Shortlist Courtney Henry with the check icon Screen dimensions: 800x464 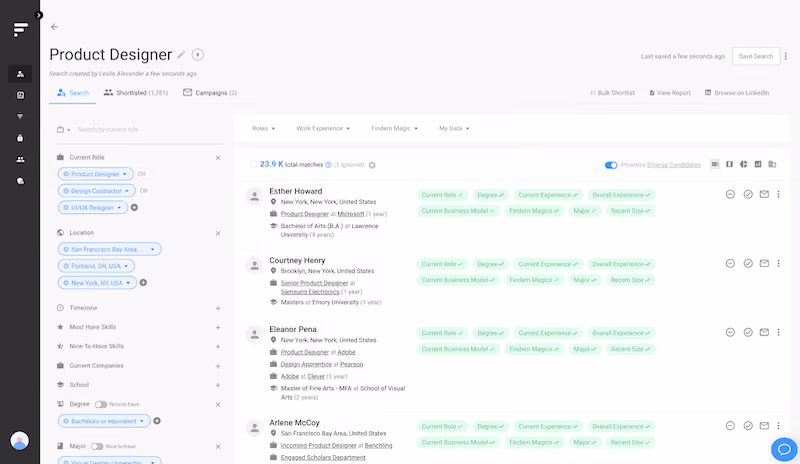[x=748, y=263]
